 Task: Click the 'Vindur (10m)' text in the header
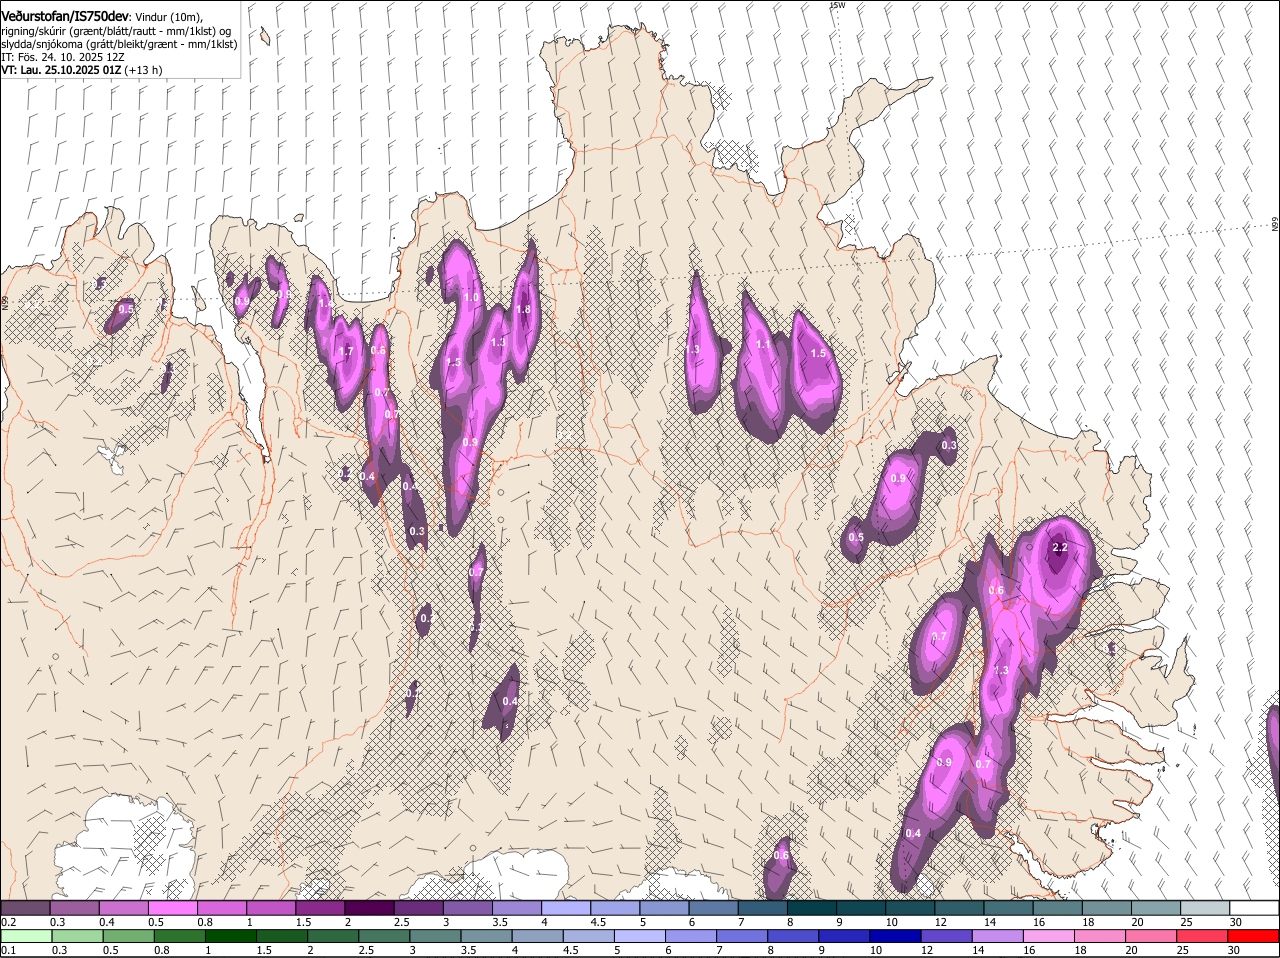169,18
